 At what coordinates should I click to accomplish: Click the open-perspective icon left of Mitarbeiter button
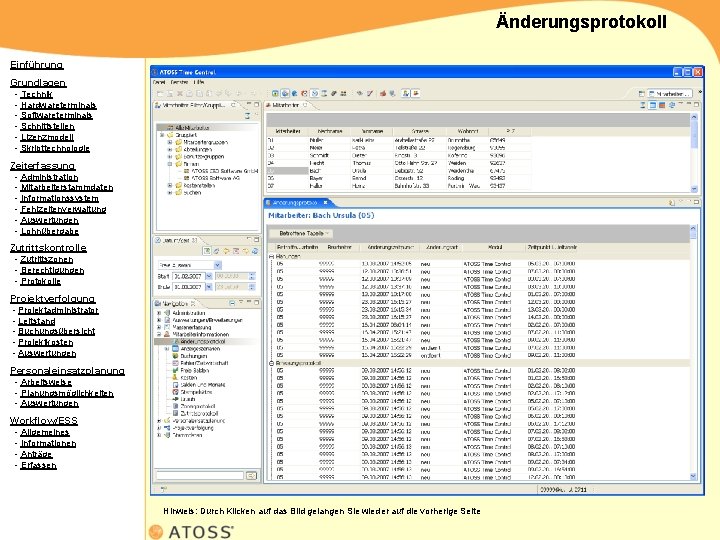(641, 94)
